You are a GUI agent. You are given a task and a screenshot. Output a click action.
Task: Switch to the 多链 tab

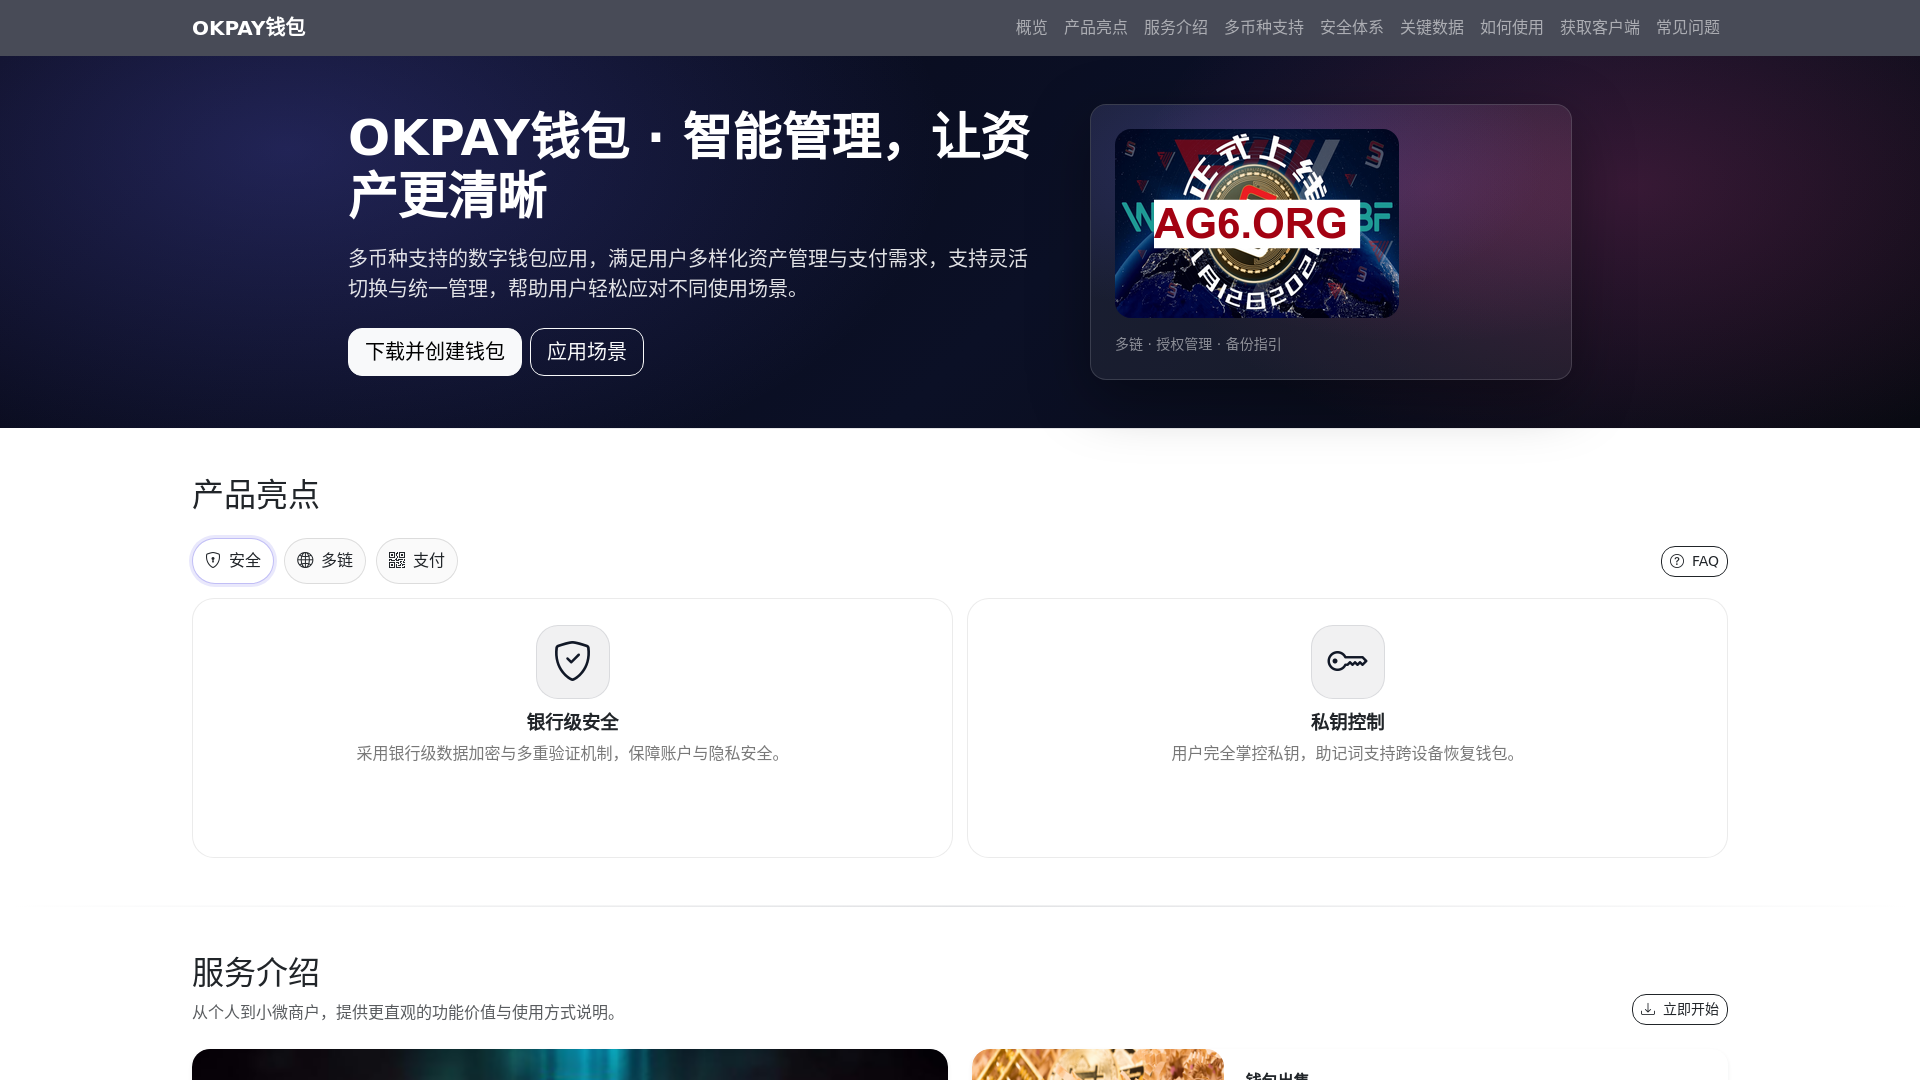pos(325,561)
